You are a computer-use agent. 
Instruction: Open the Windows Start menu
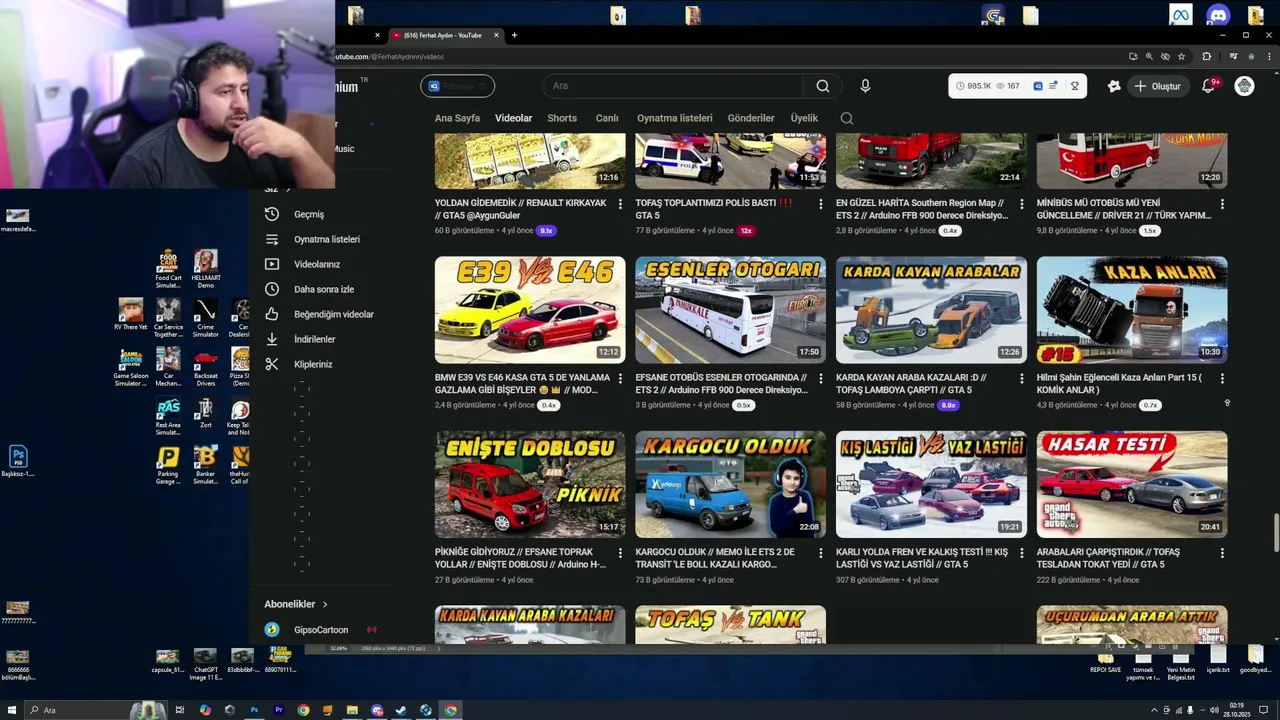[x=11, y=710]
